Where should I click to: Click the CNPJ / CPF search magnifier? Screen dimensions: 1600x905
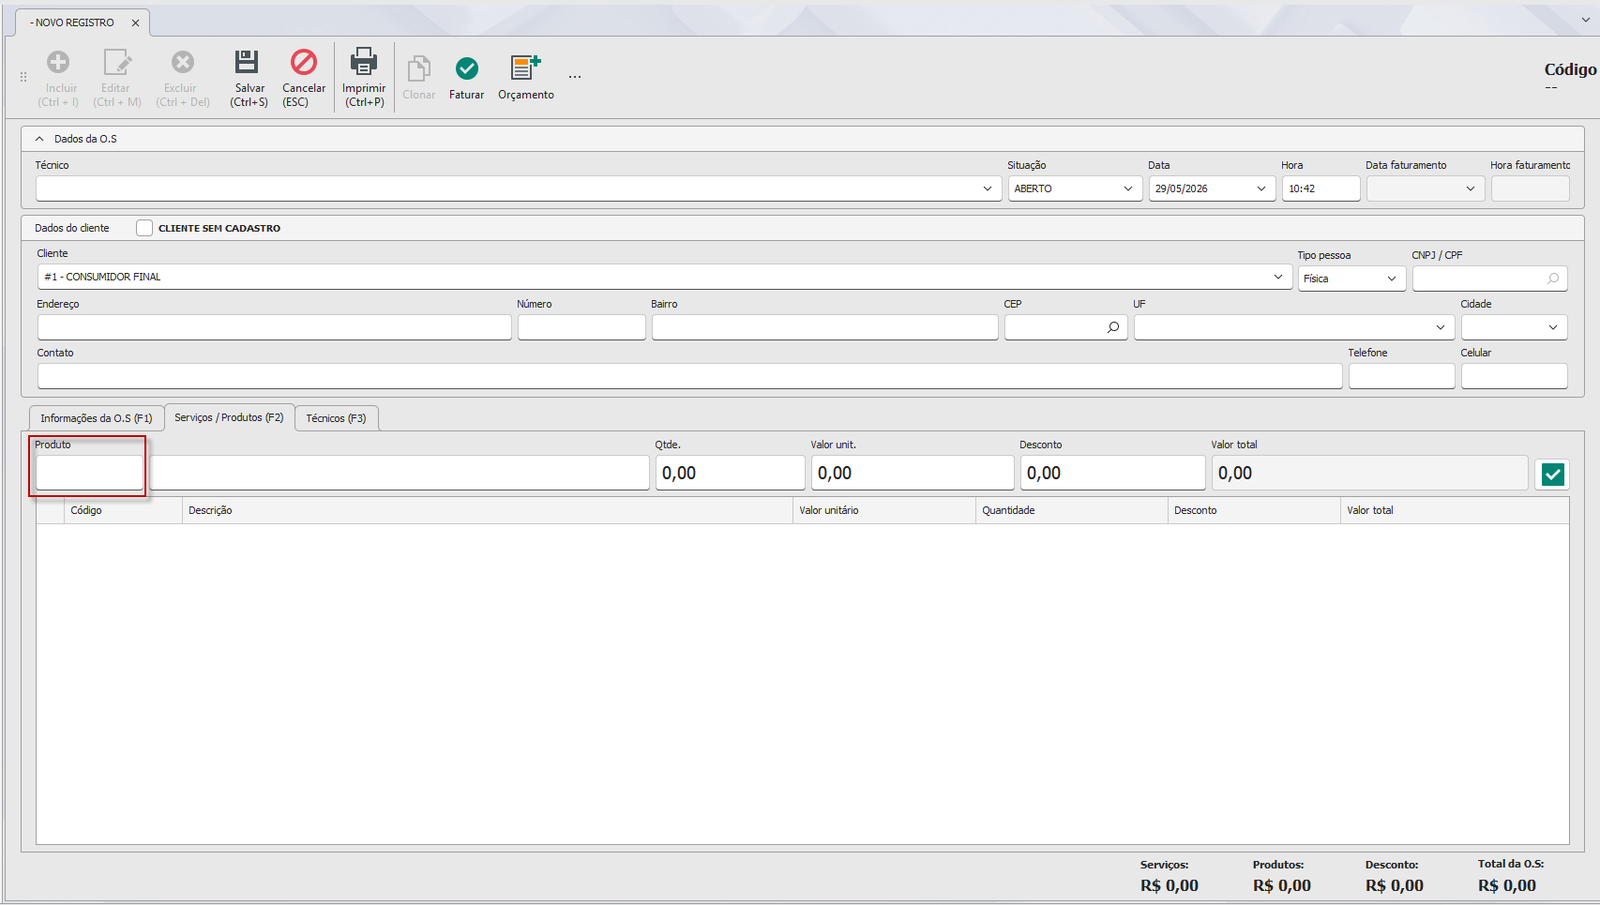(x=1553, y=279)
